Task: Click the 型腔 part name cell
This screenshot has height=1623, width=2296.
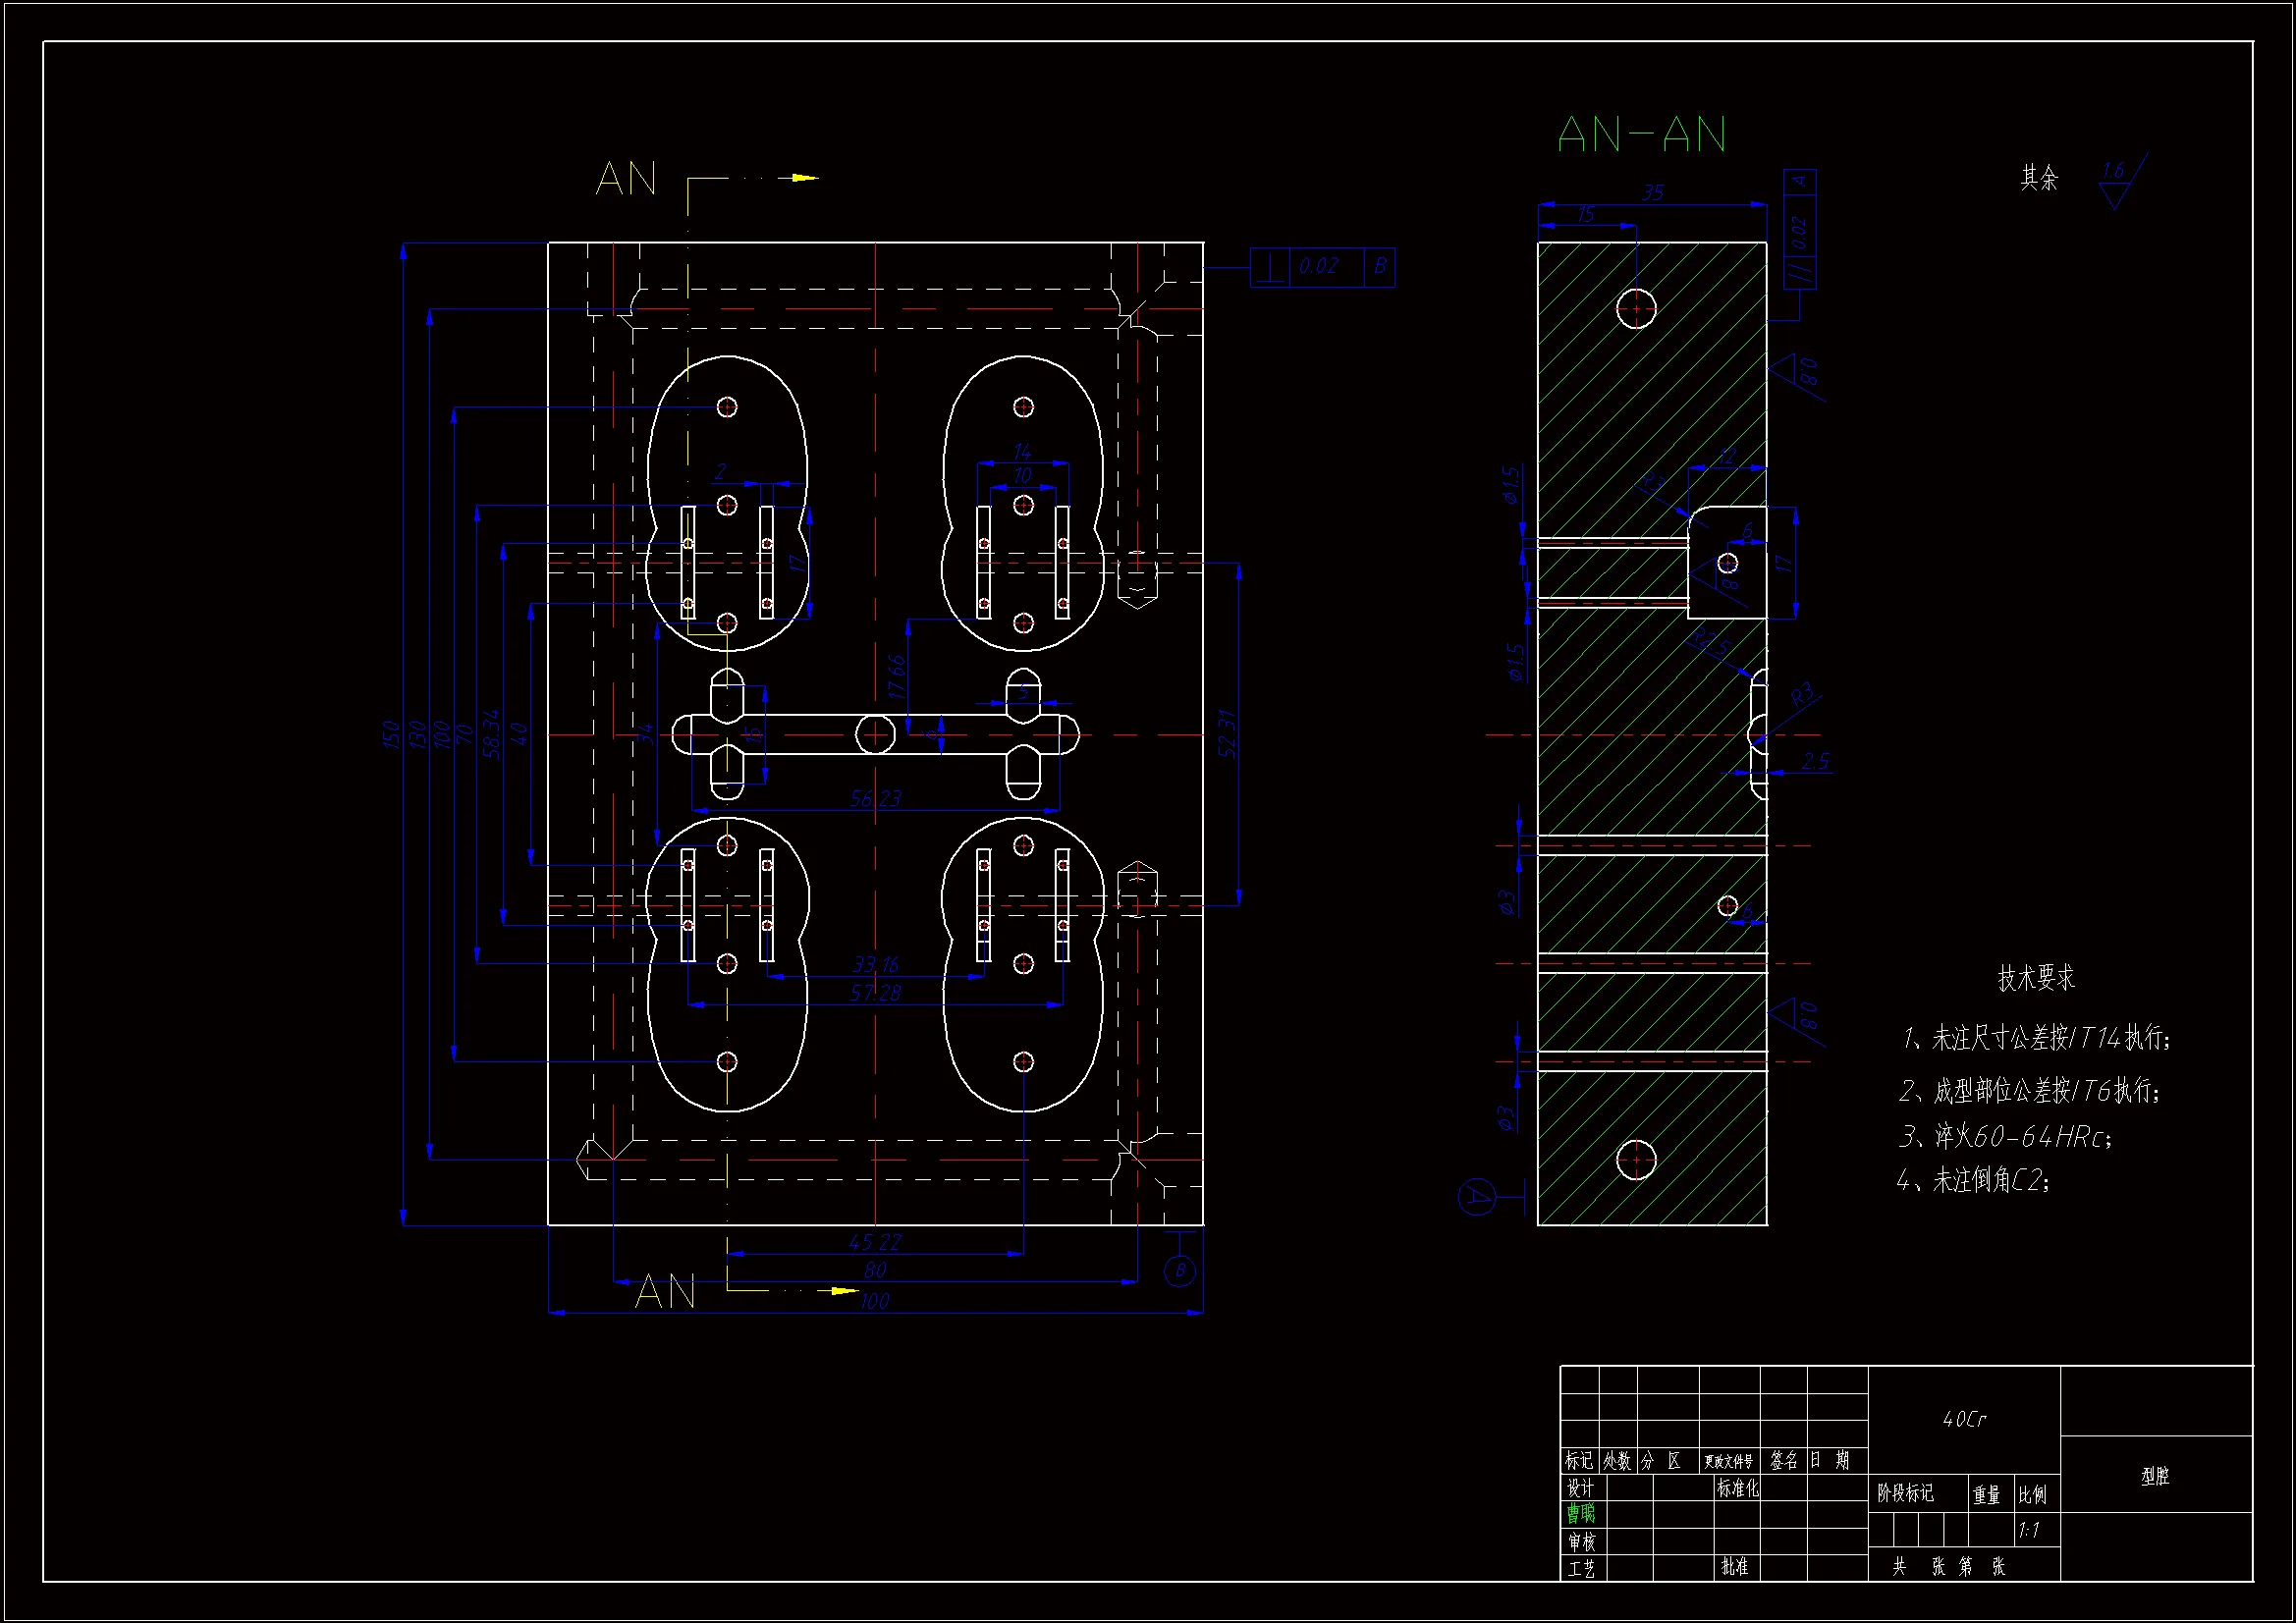Action: pos(2155,1476)
